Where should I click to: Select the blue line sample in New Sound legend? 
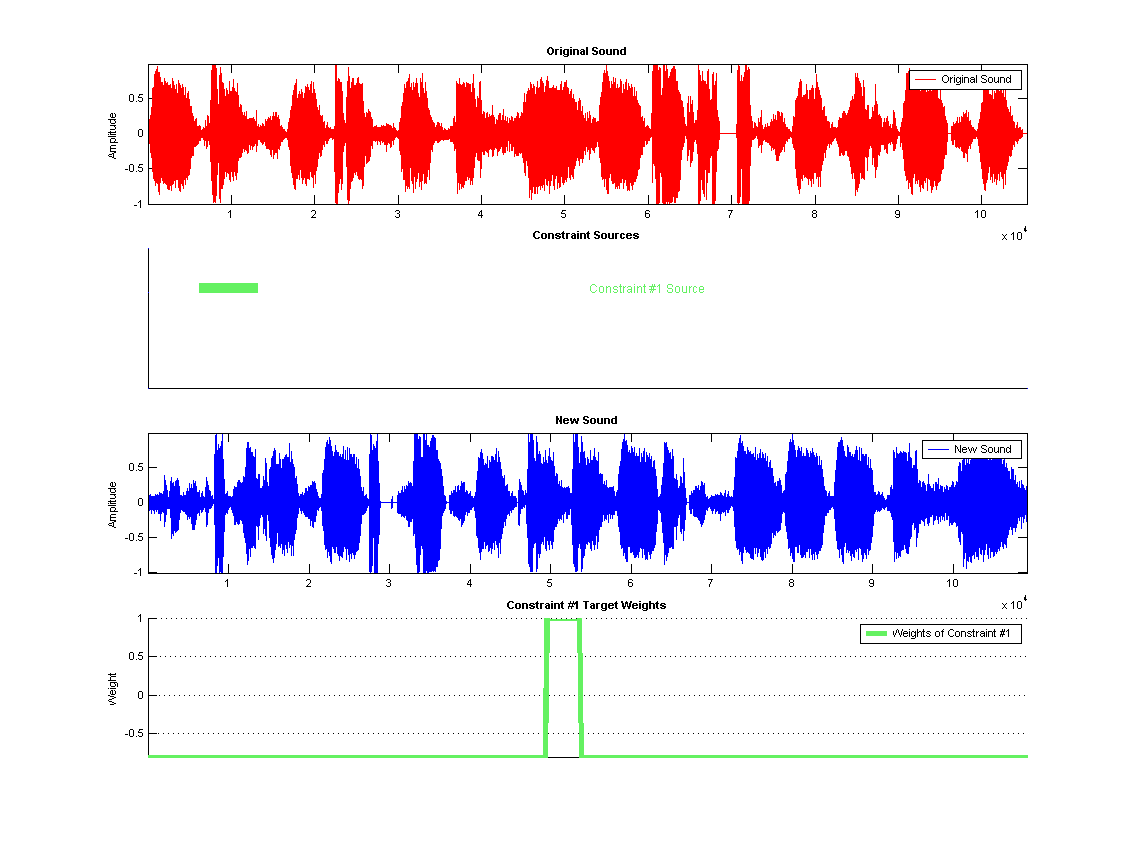point(937,449)
